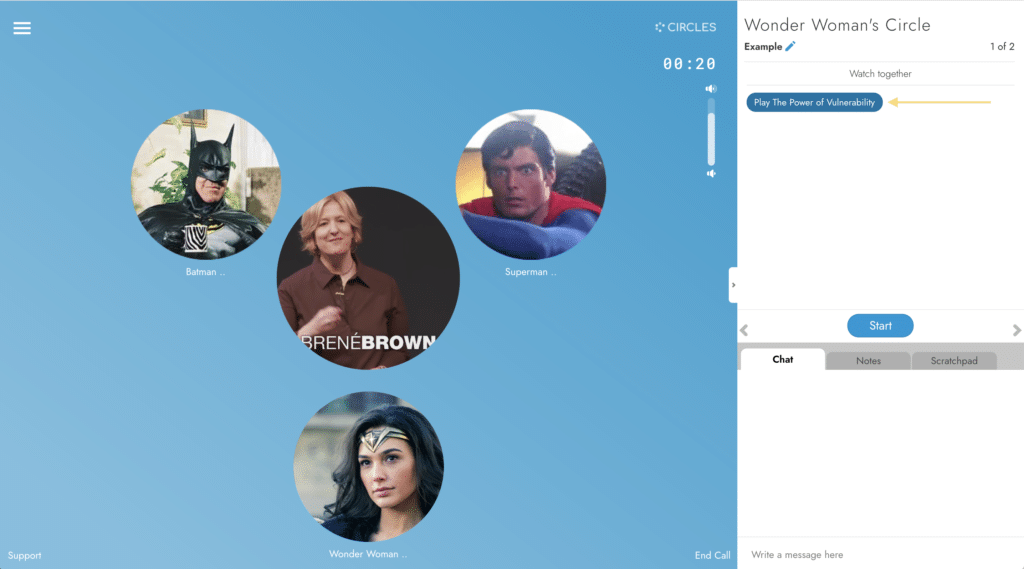Click the volume down speaker icon
The height and width of the screenshot is (569, 1024).
coord(711,173)
